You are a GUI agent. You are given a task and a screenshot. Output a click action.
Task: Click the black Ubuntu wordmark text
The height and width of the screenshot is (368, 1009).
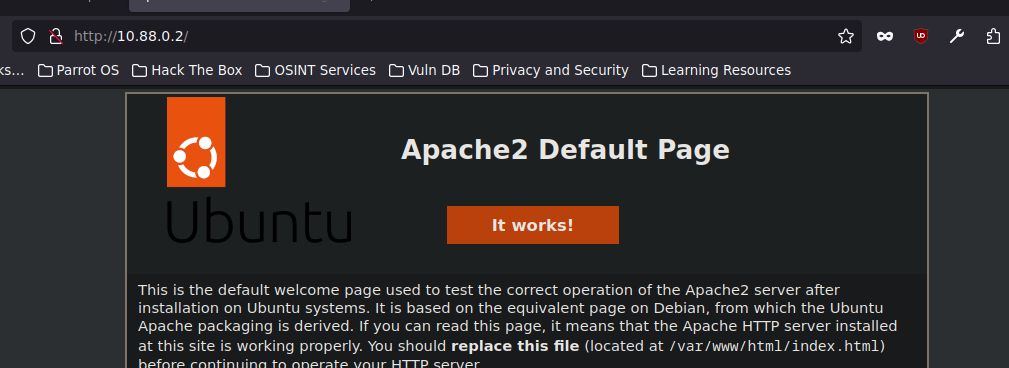pos(259,221)
